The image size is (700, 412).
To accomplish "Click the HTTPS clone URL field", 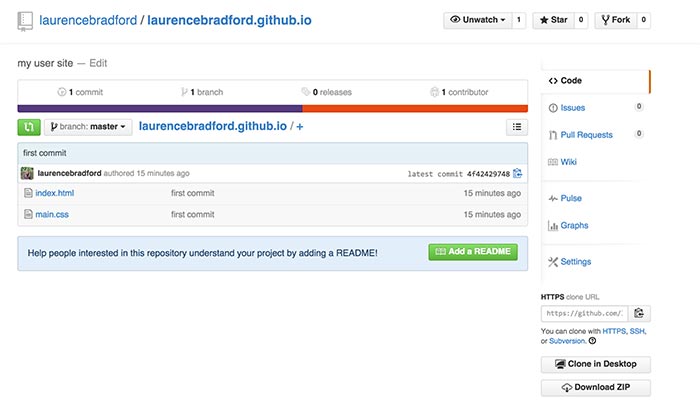I will click(585, 313).
